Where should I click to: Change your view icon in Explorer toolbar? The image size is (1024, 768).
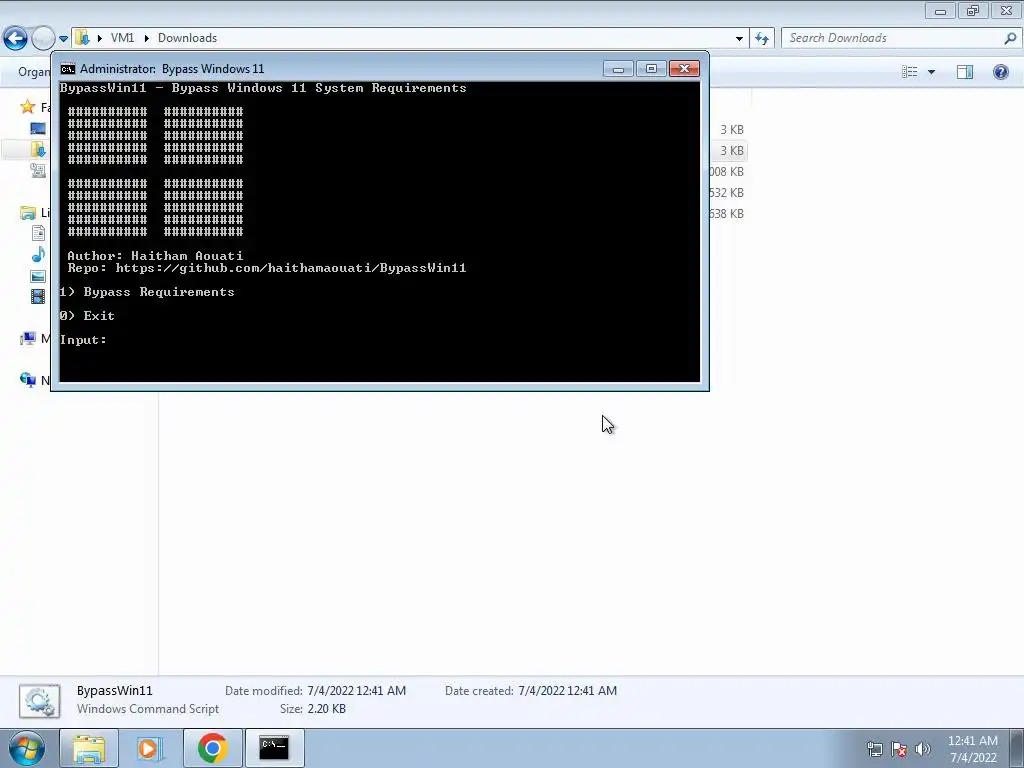[910, 72]
